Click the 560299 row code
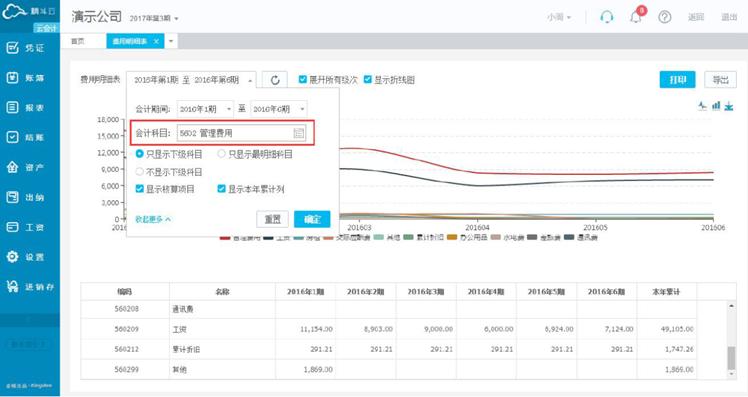This screenshot has height=397, width=748. (126, 369)
